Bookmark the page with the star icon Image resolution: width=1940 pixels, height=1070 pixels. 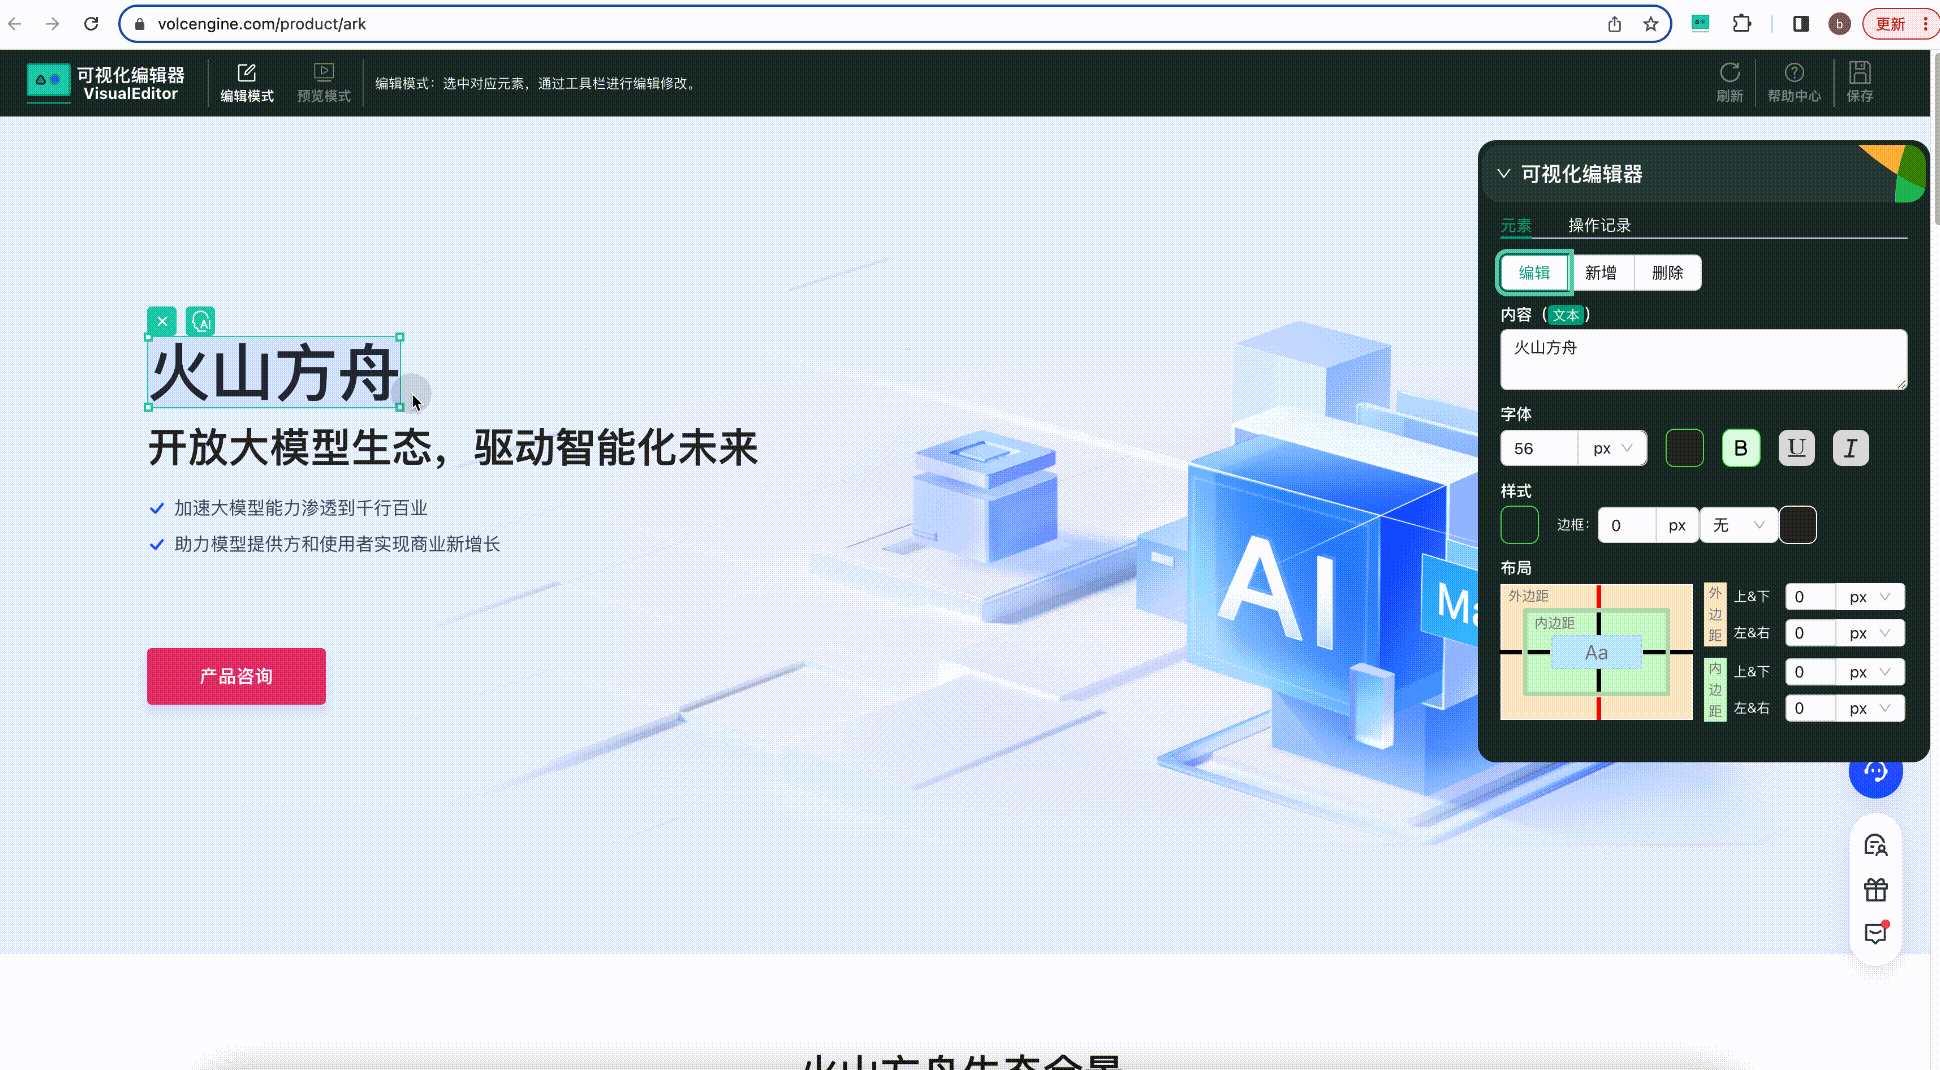tap(1651, 24)
